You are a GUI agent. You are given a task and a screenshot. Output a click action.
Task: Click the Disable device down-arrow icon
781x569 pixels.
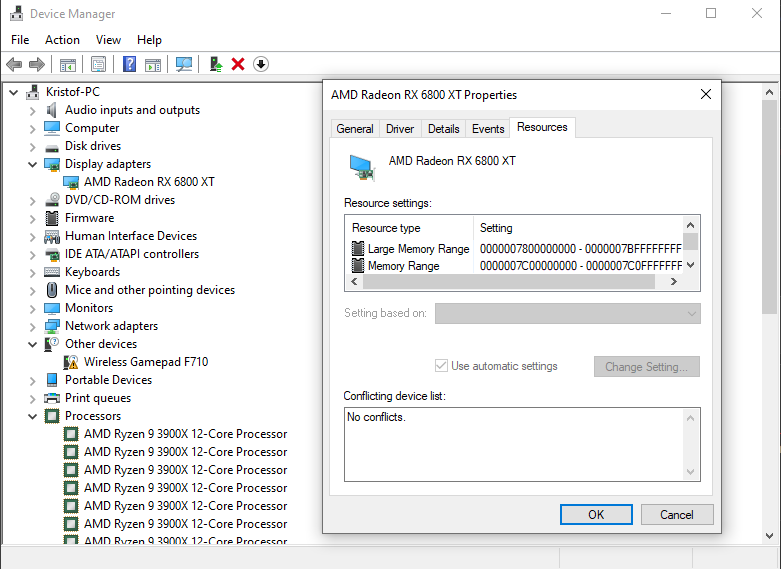tap(260, 64)
